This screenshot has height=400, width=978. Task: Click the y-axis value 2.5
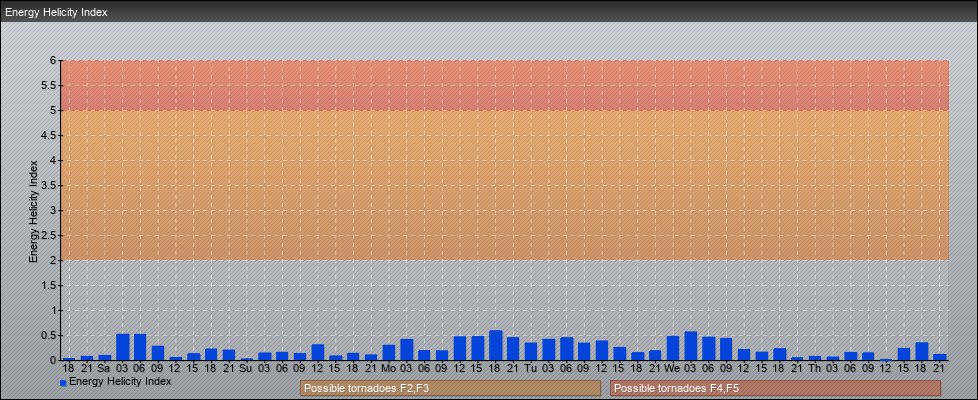tap(50, 235)
